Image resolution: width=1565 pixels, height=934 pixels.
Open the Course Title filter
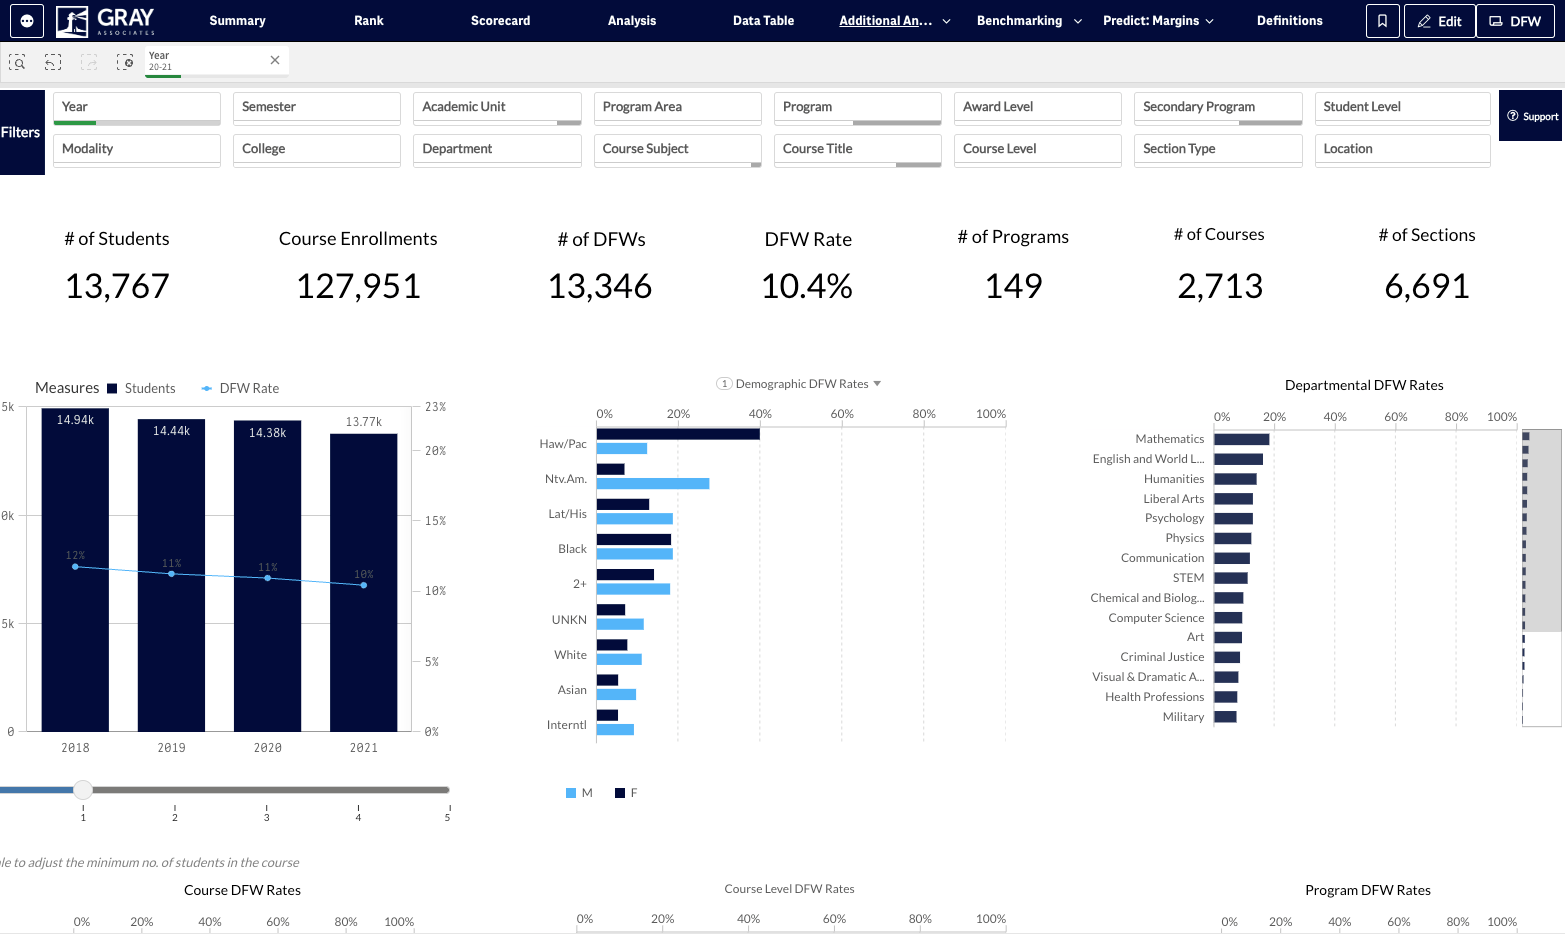click(858, 150)
